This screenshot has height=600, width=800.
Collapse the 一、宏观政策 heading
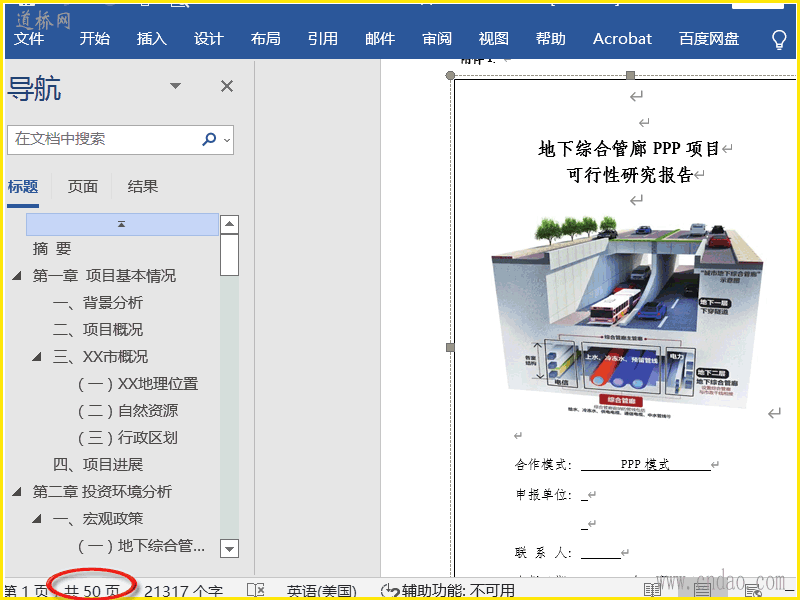point(37,519)
